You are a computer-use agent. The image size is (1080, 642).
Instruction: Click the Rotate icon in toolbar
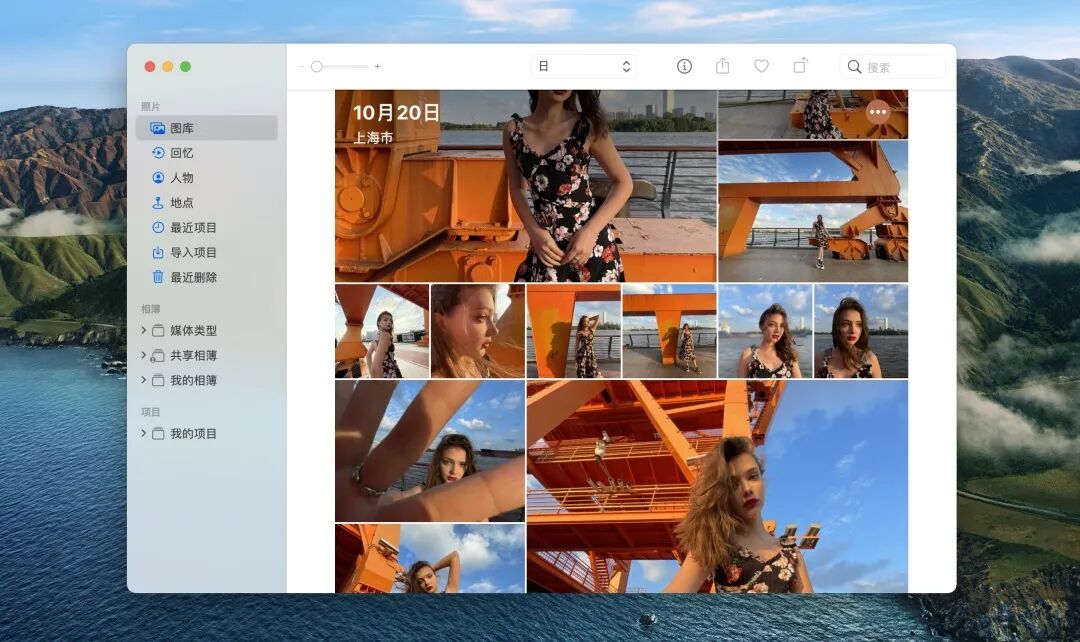[x=800, y=65]
